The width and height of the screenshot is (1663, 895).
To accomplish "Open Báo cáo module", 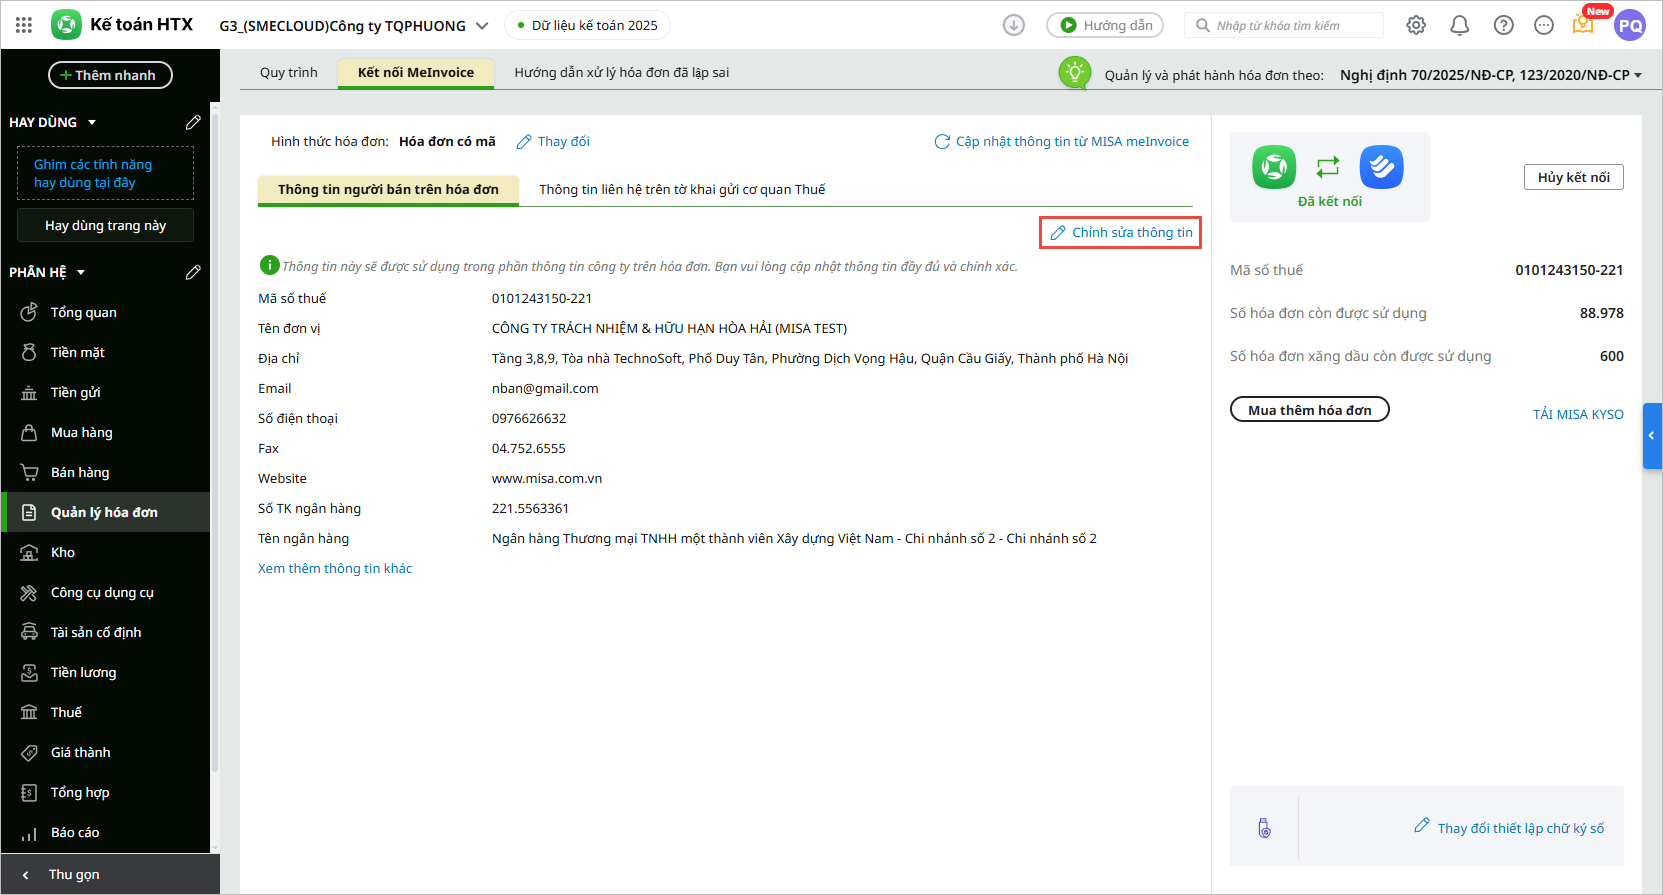I will (x=105, y=832).
